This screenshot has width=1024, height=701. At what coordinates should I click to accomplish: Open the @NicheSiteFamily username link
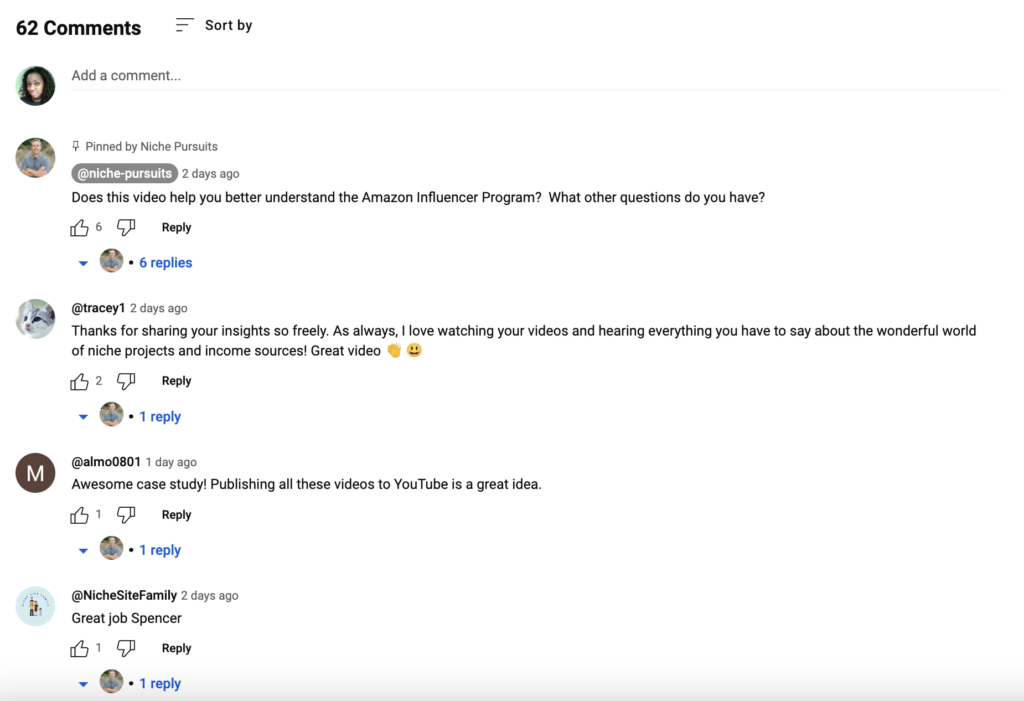[124, 595]
